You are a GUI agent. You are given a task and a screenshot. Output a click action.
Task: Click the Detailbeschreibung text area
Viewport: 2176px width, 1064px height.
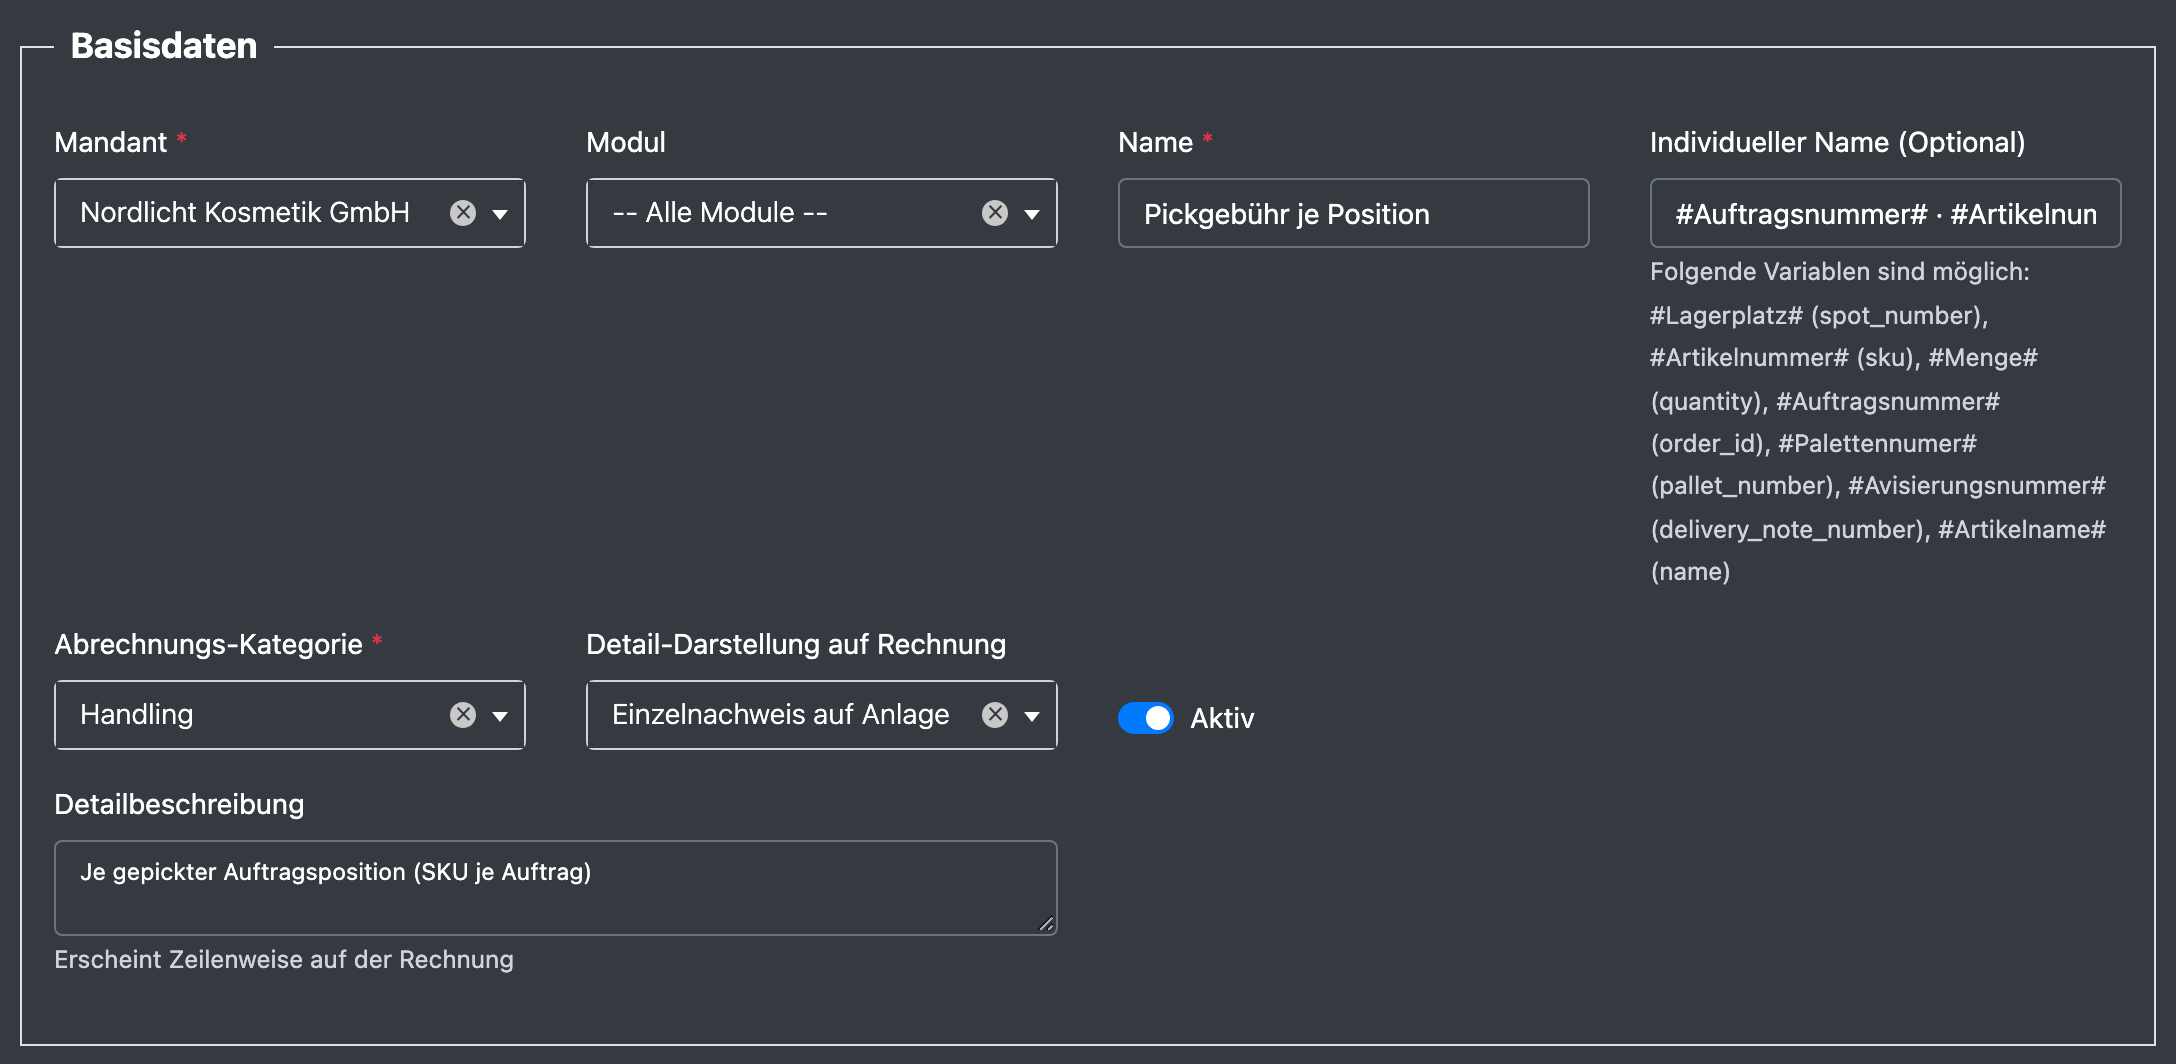pos(555,888)
